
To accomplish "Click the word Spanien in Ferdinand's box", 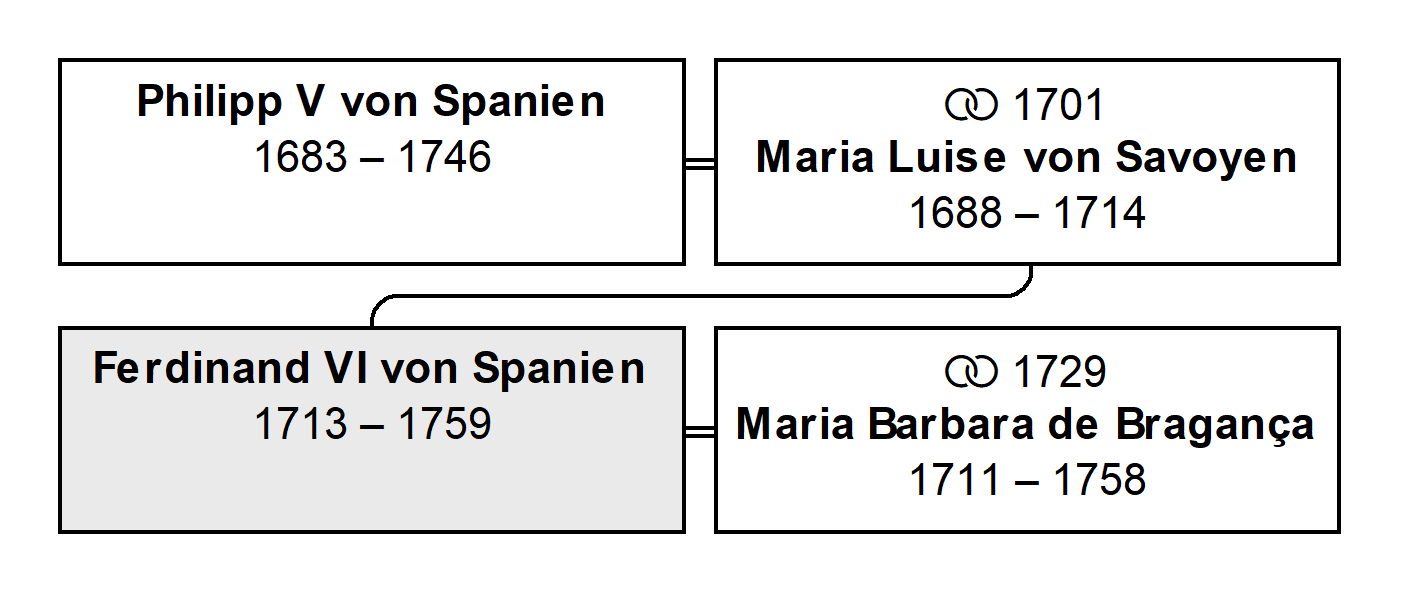I will [559, 371].
